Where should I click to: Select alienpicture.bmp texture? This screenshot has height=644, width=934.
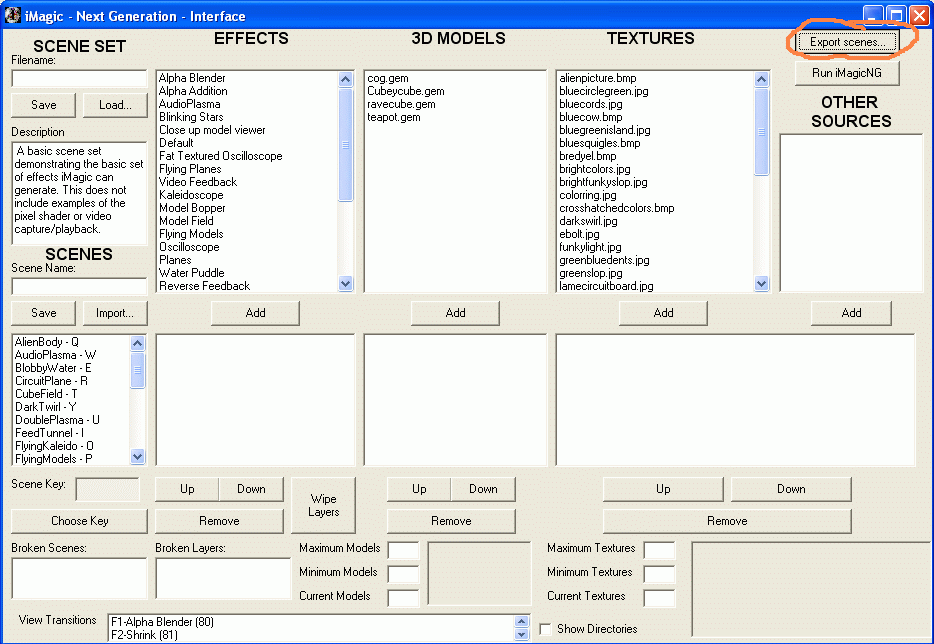click(598, 78)
